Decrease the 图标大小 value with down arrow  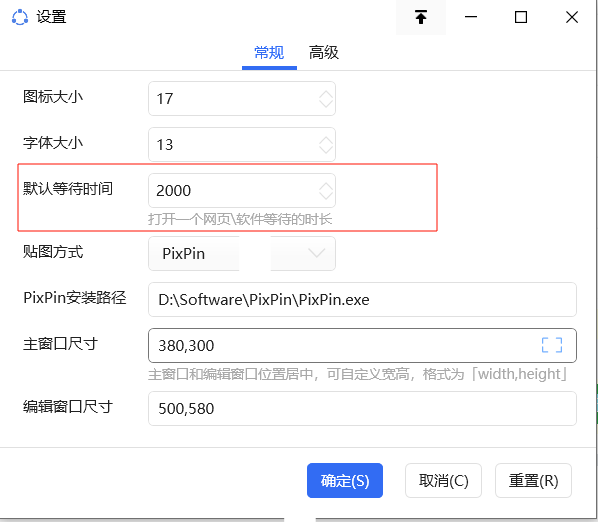(x=326, y=103)
